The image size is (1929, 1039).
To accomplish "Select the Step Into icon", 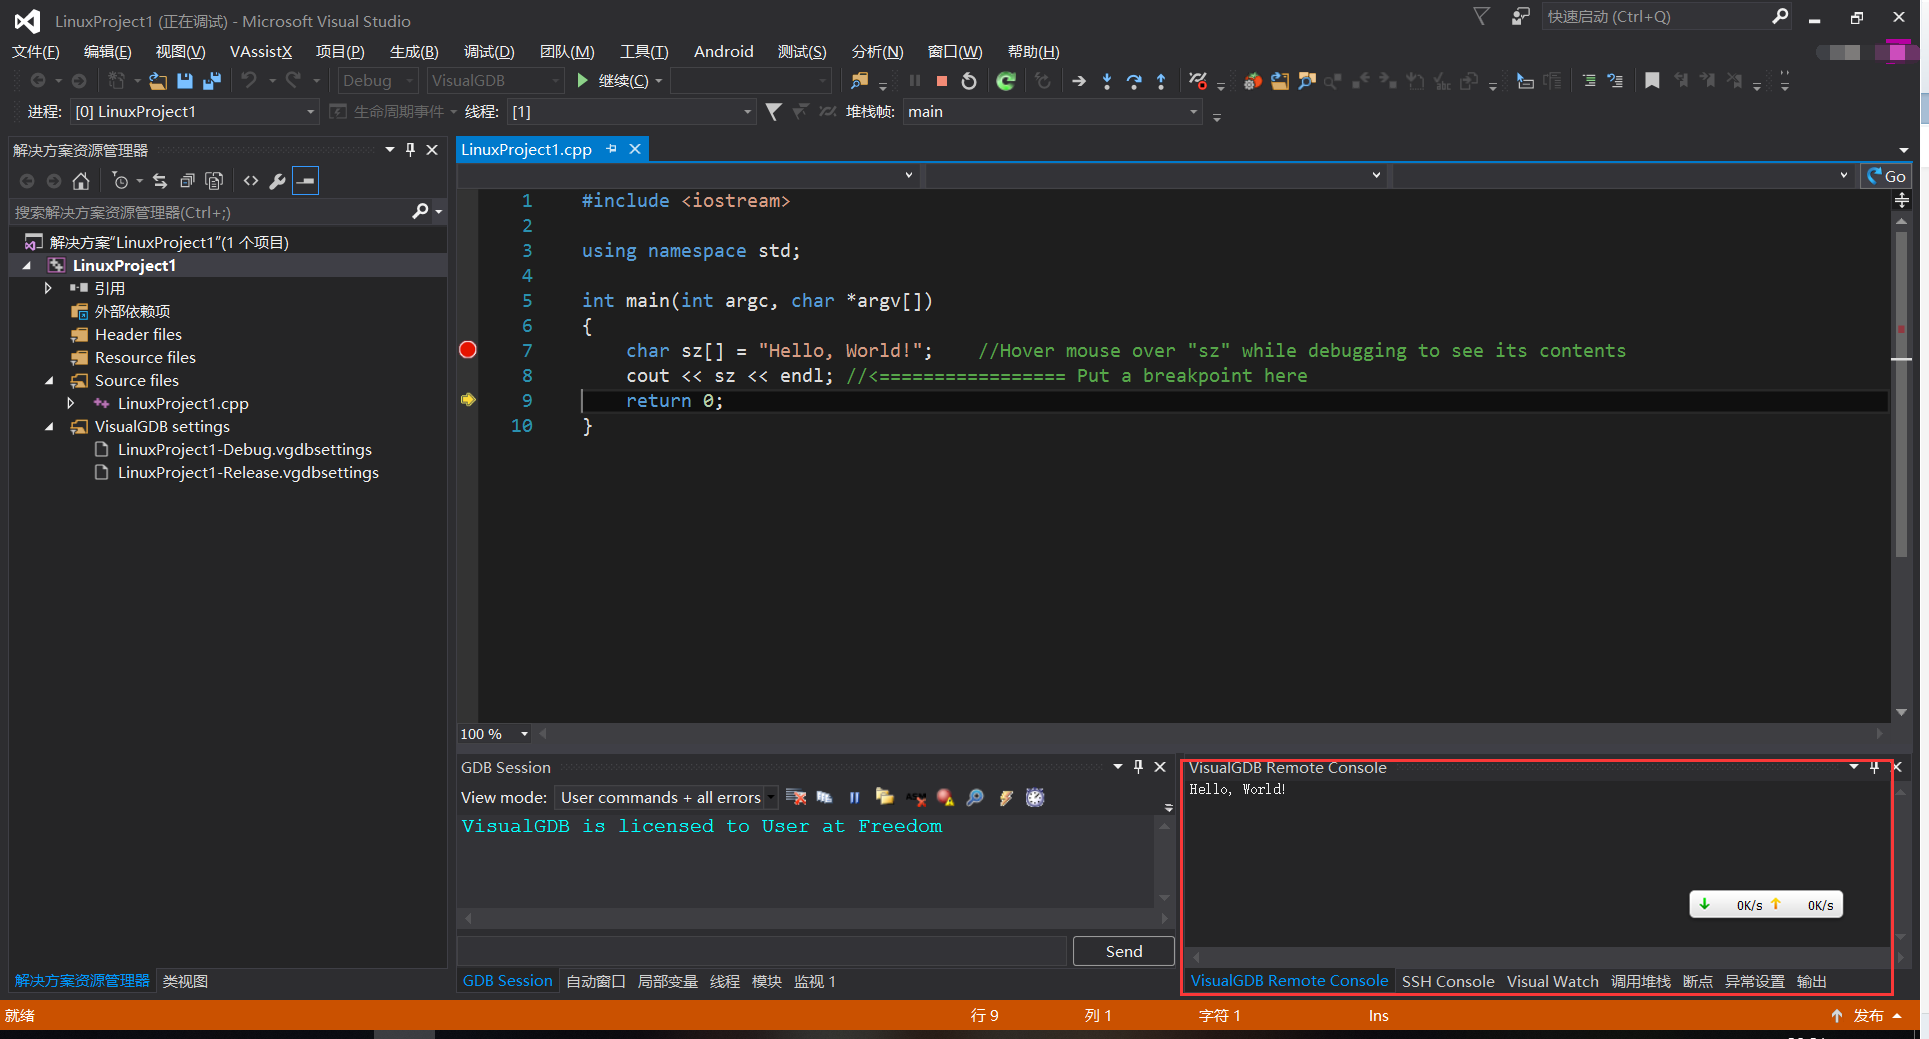I will pos(1107,81).
